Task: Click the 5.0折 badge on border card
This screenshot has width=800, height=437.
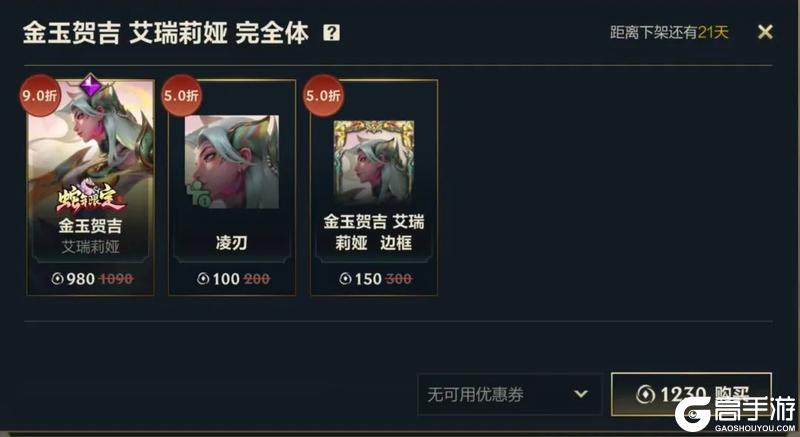Action: (323, 95)
